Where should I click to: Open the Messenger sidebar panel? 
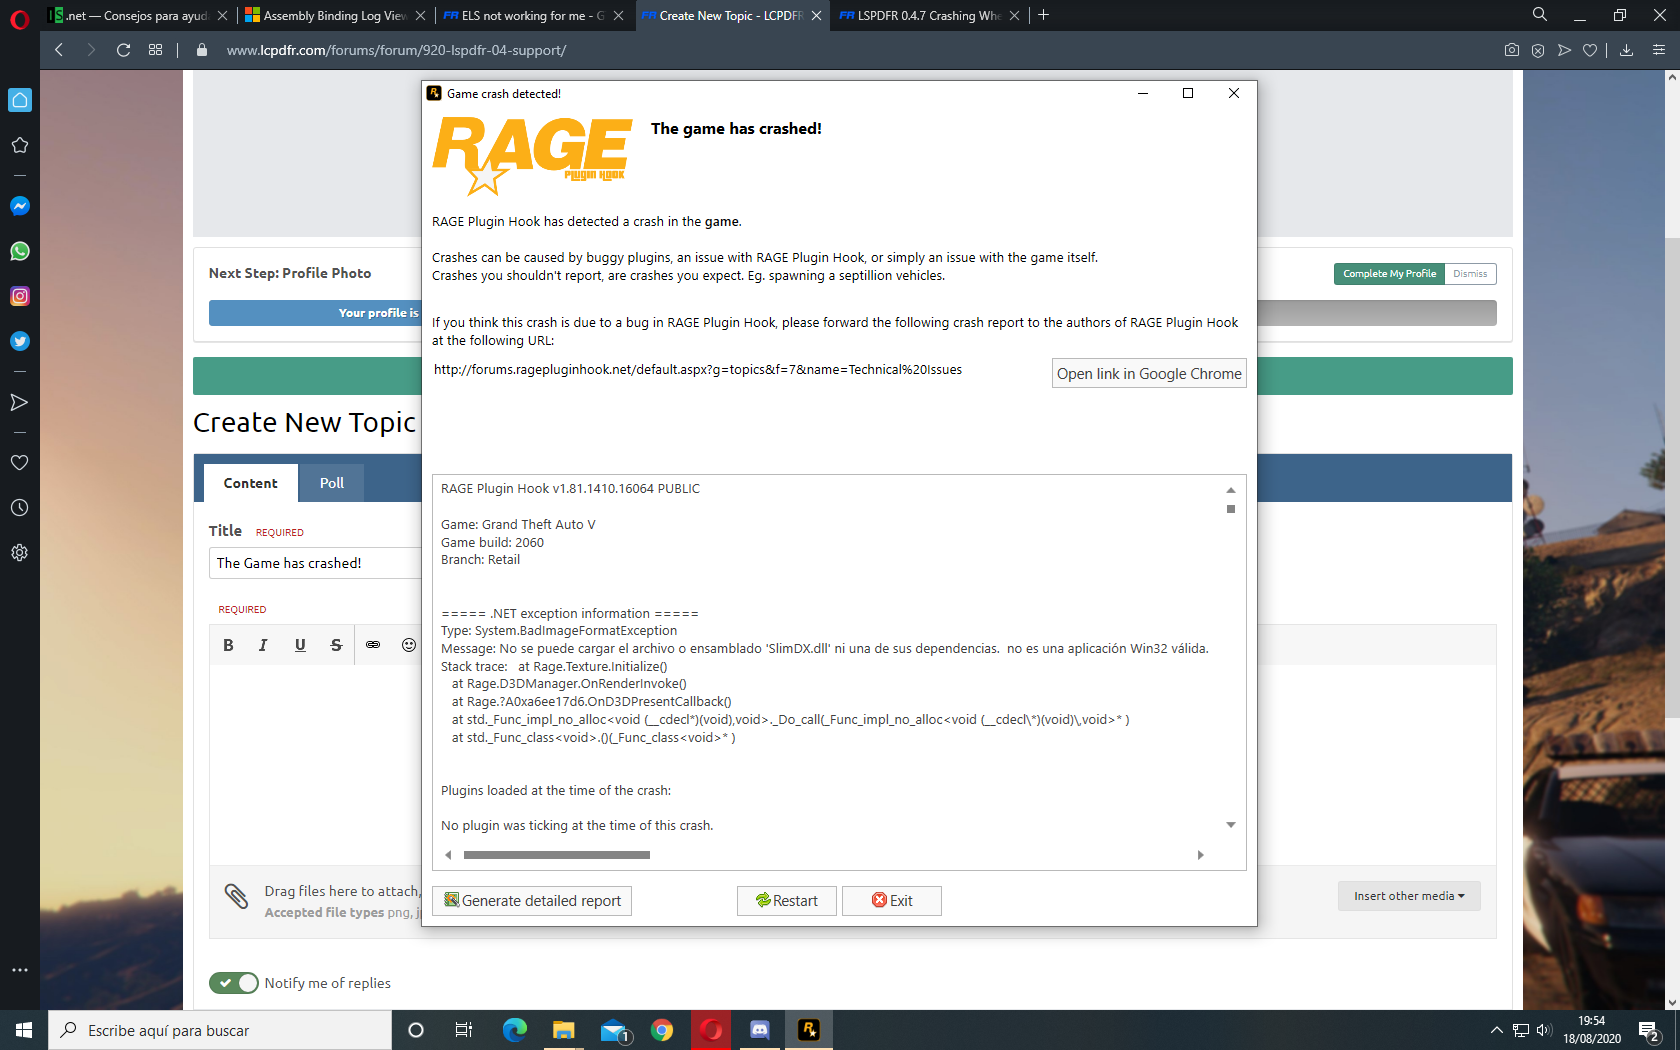[19, 206]
